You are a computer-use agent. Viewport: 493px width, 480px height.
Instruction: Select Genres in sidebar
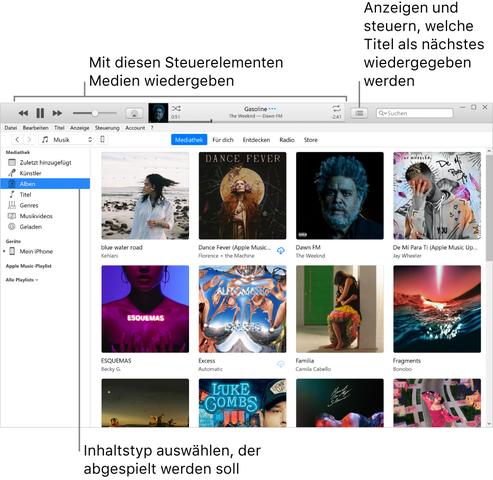pos(45,205)
